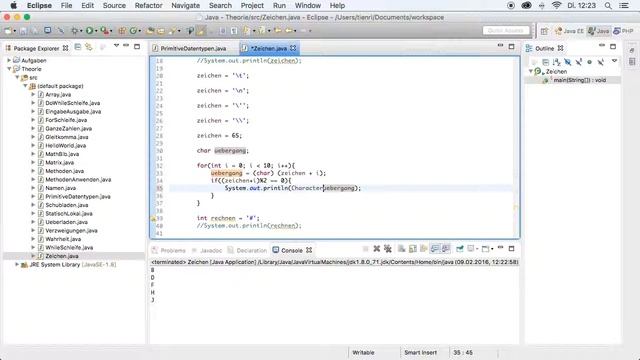Close the Zeichen.java editor tab
Viewport: 640px width, 360px height.
click(x=293, y=48)
